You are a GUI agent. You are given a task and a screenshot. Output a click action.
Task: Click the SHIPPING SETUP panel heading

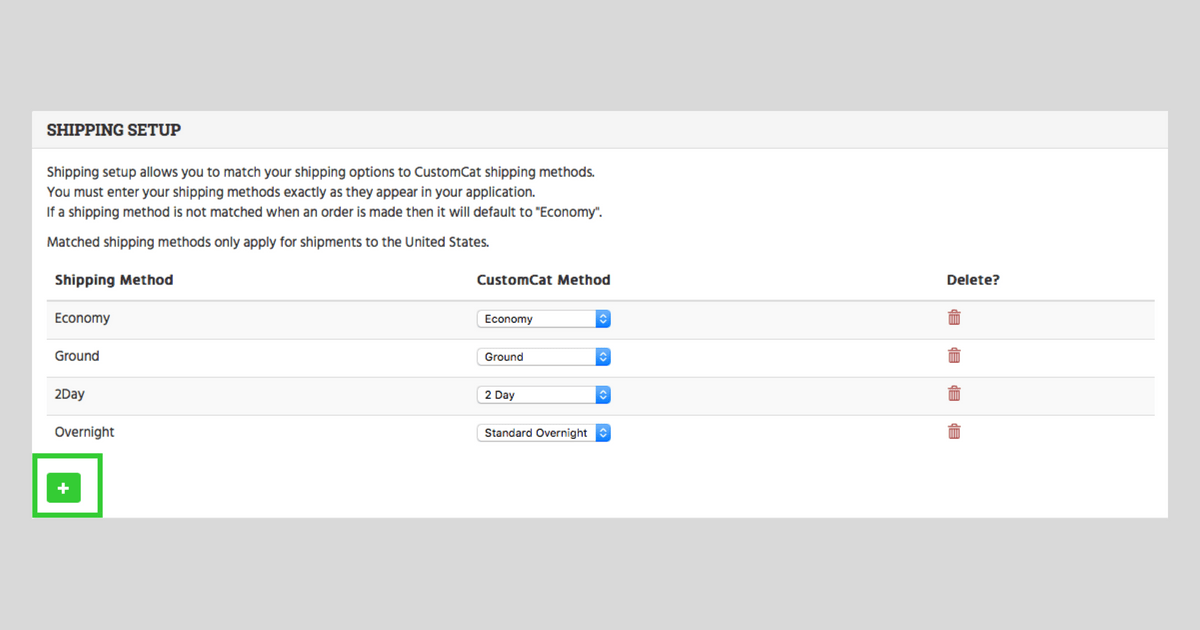(113, 130)
